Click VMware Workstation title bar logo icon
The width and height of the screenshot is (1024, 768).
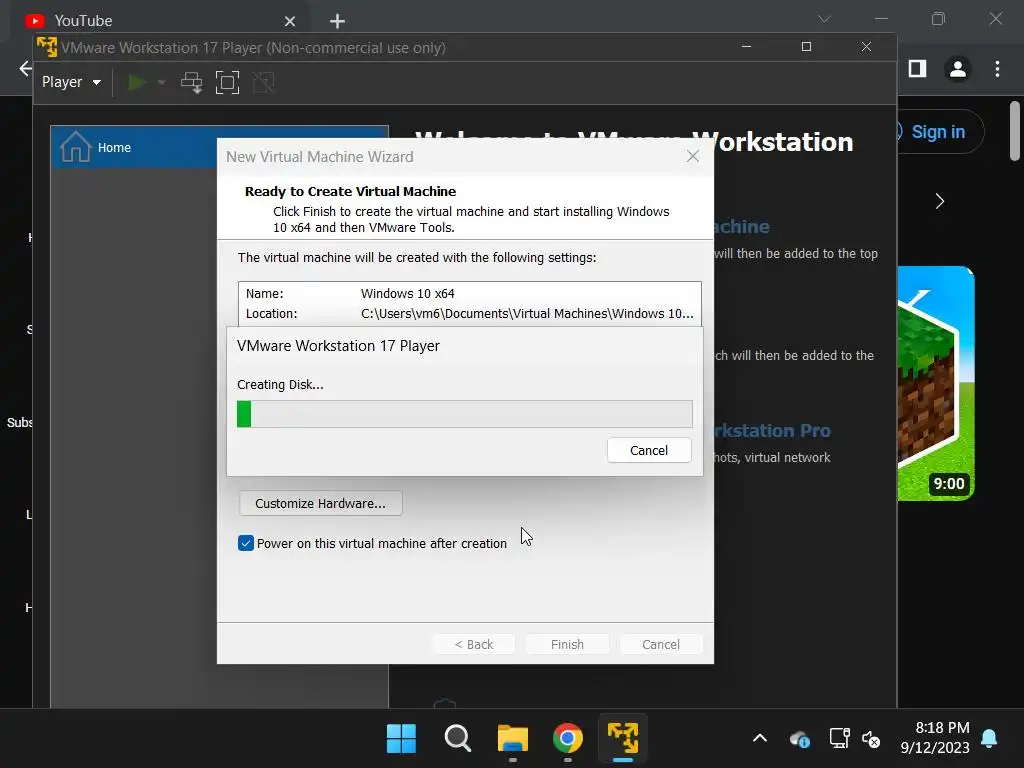[x=46, y=47]
